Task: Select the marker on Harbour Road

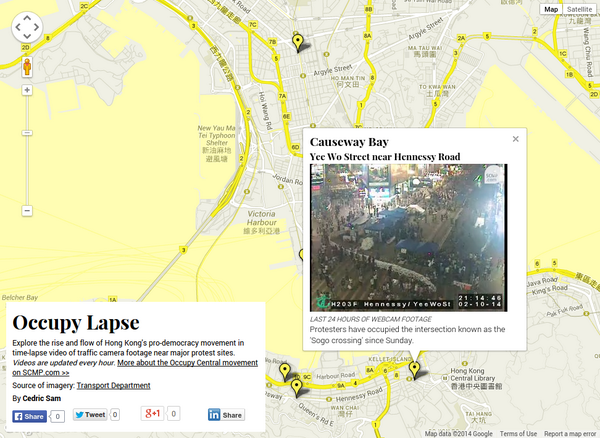Action: [x=284, y=373]
